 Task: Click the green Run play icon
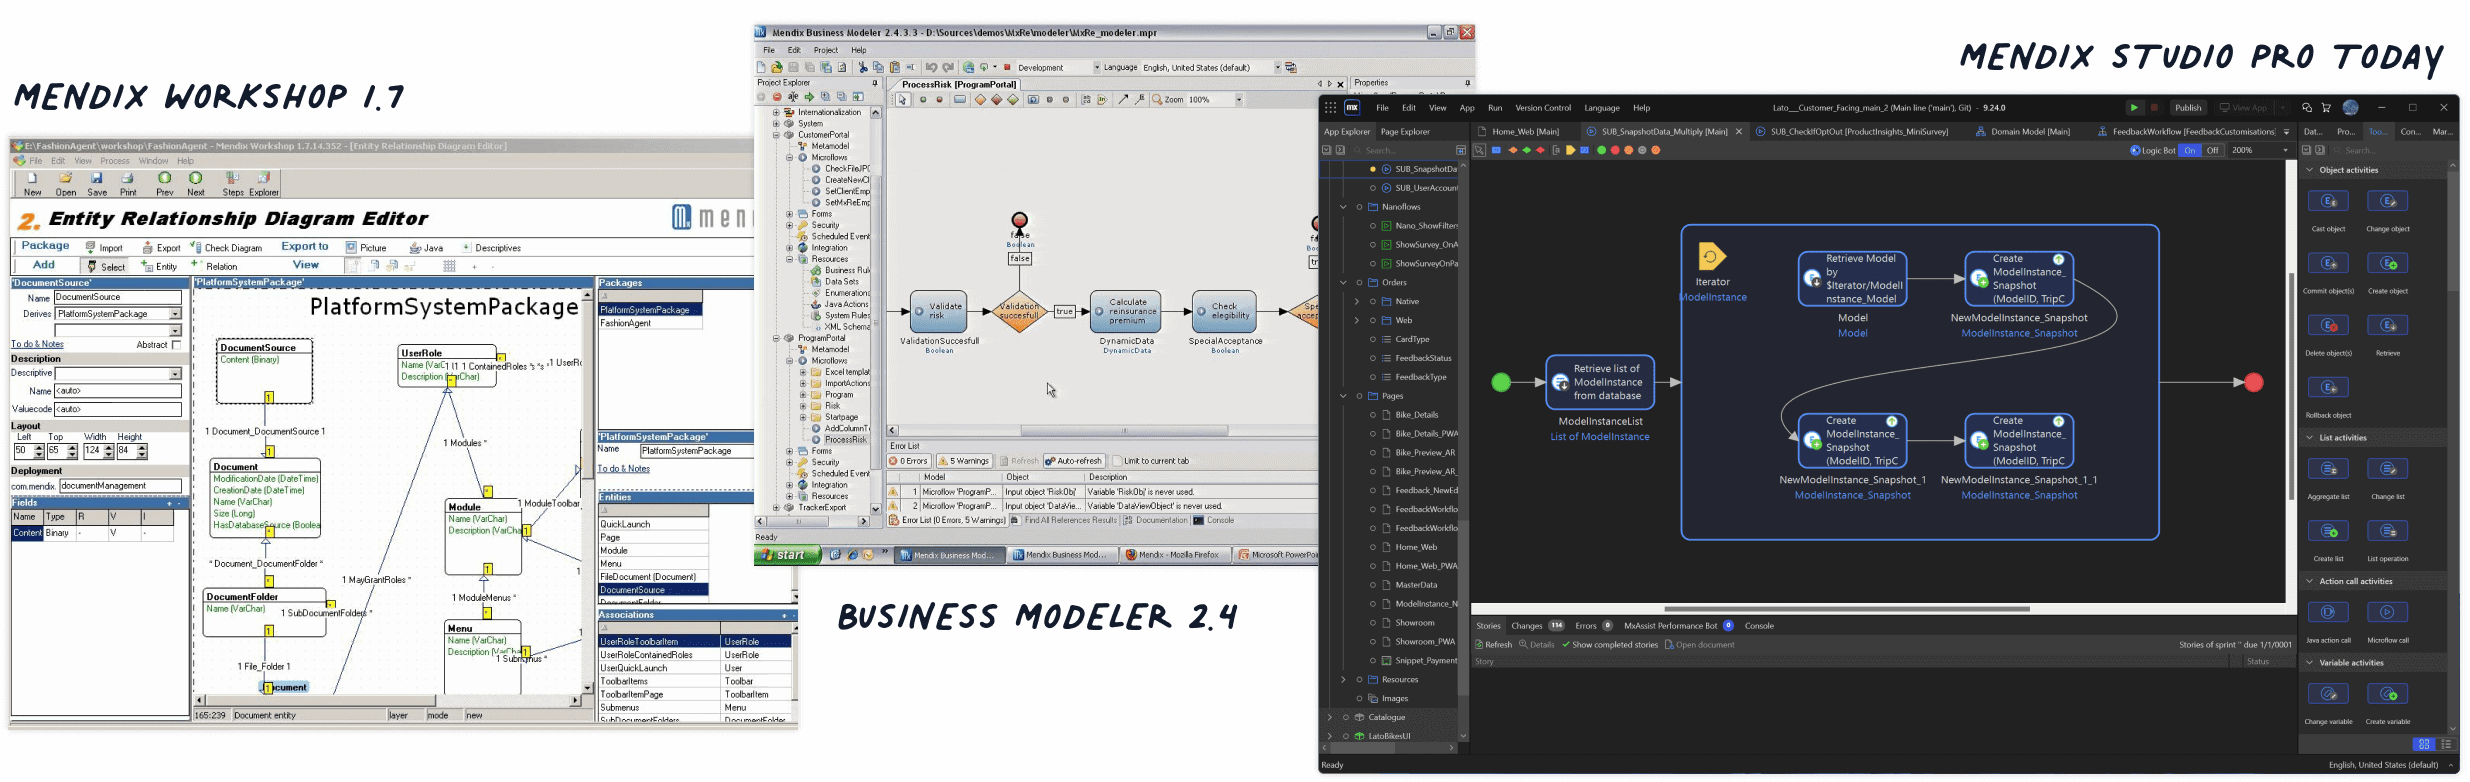pos(2134,108)
